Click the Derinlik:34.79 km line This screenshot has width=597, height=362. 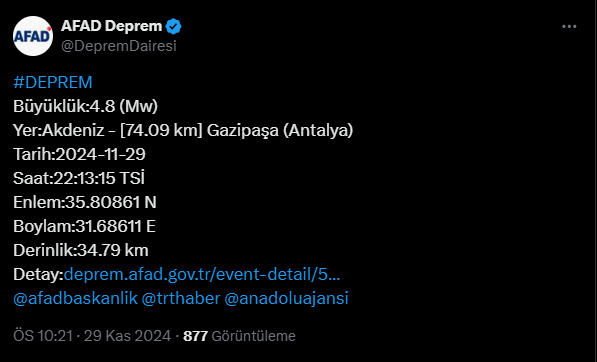[81, 250]
